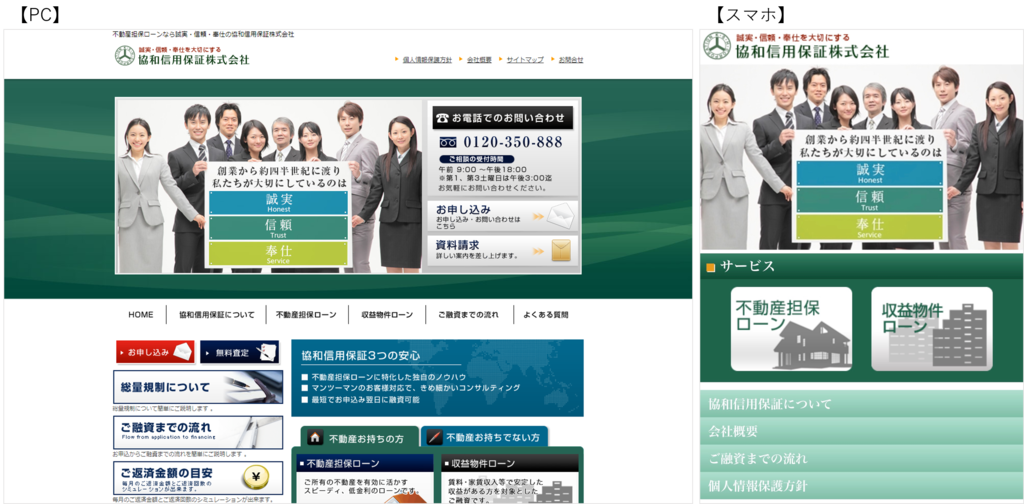
Task: Select 協和信用保証について in PC navigation bar
Action: pyautogui.click(x=217, y=315)
